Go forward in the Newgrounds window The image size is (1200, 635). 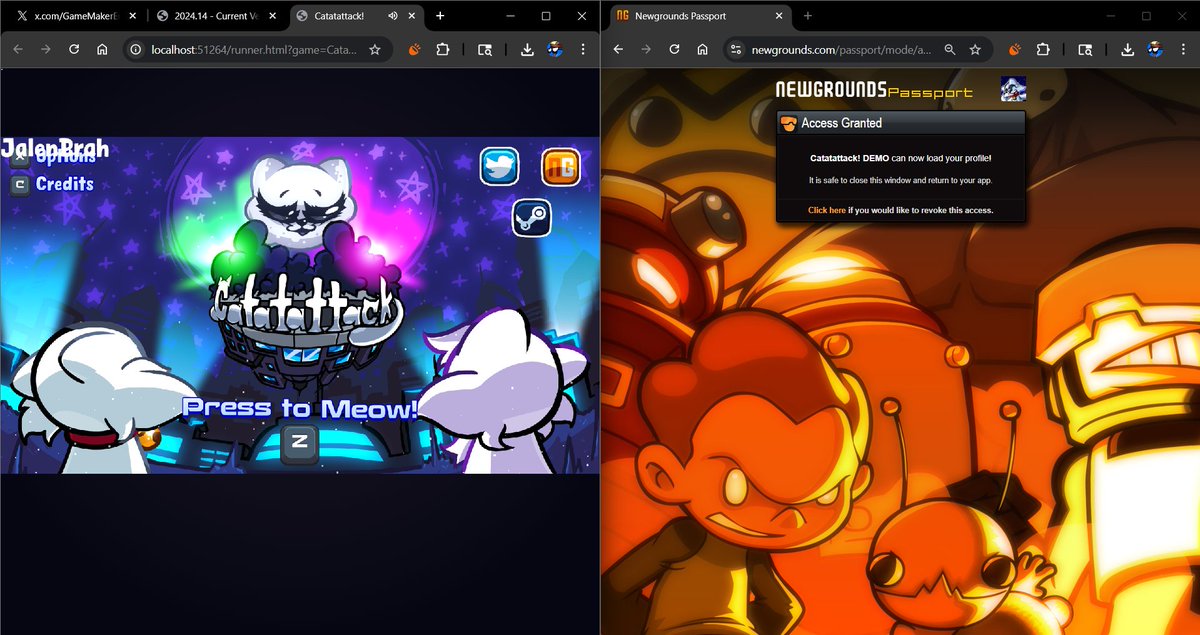click(646, 49)
